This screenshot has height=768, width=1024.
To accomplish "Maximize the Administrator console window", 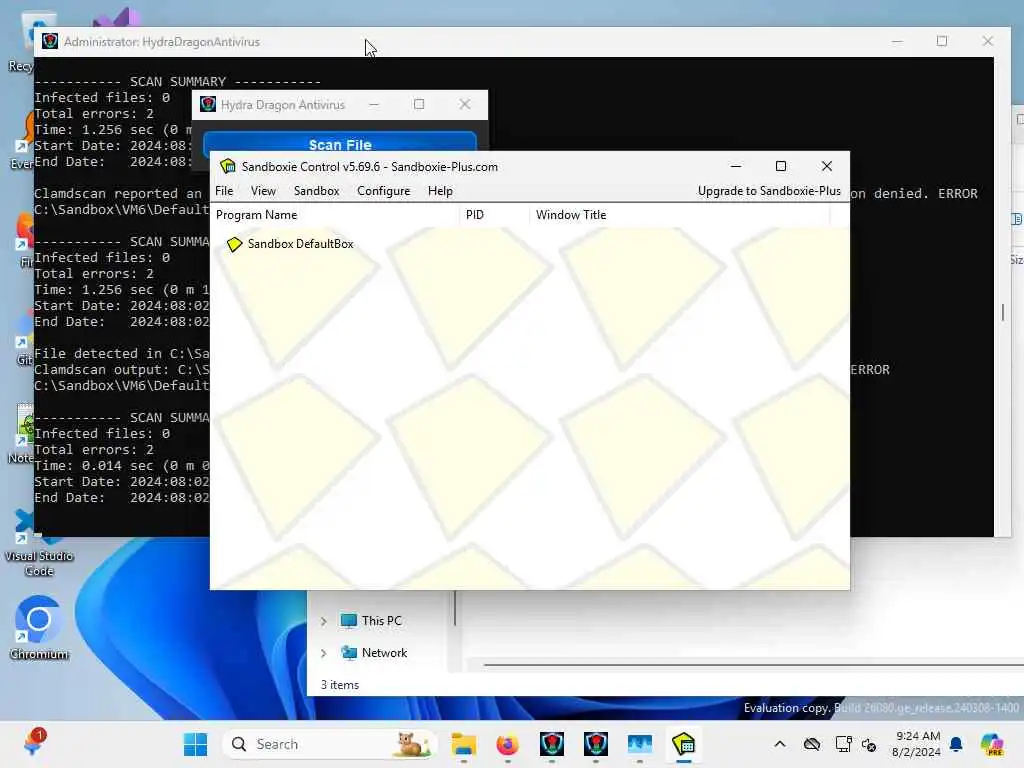I will pyautogui.click(x=942, y=41).
